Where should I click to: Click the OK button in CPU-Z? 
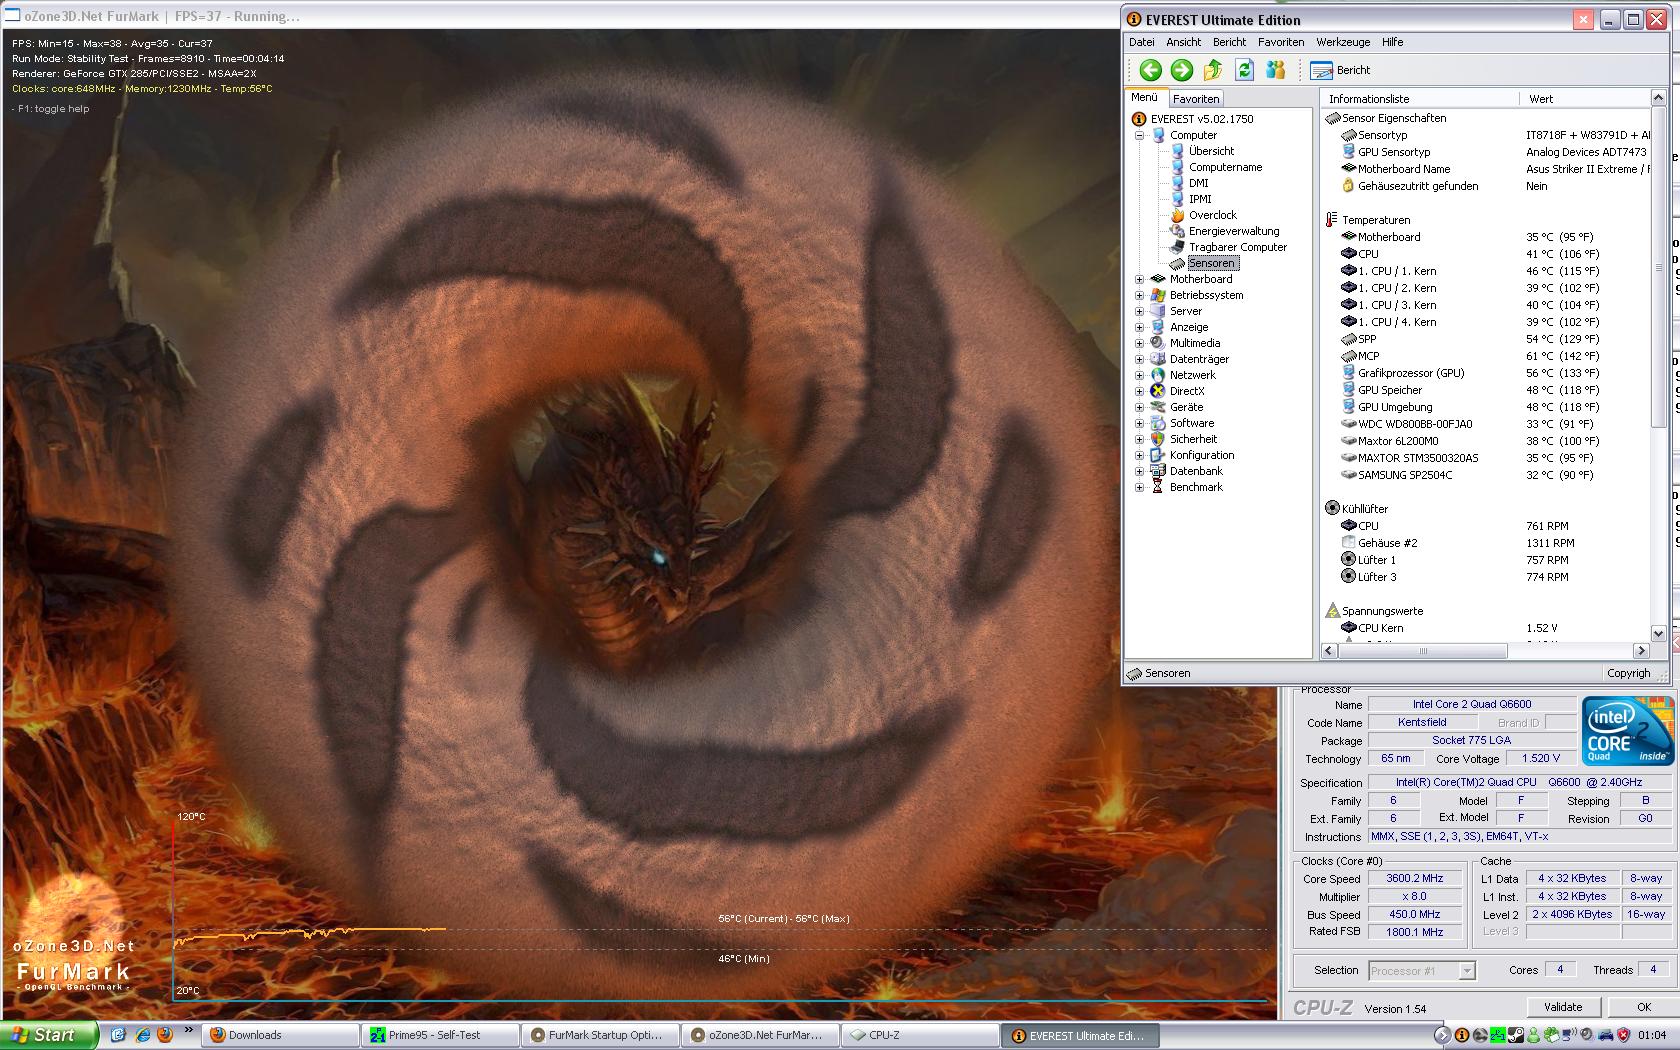(x=1644, y=1007)
